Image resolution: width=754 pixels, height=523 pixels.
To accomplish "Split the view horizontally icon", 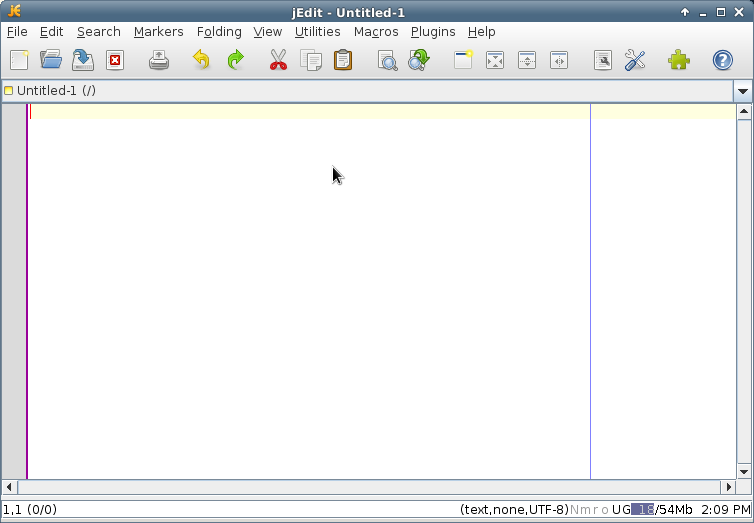I will [527, 61].
